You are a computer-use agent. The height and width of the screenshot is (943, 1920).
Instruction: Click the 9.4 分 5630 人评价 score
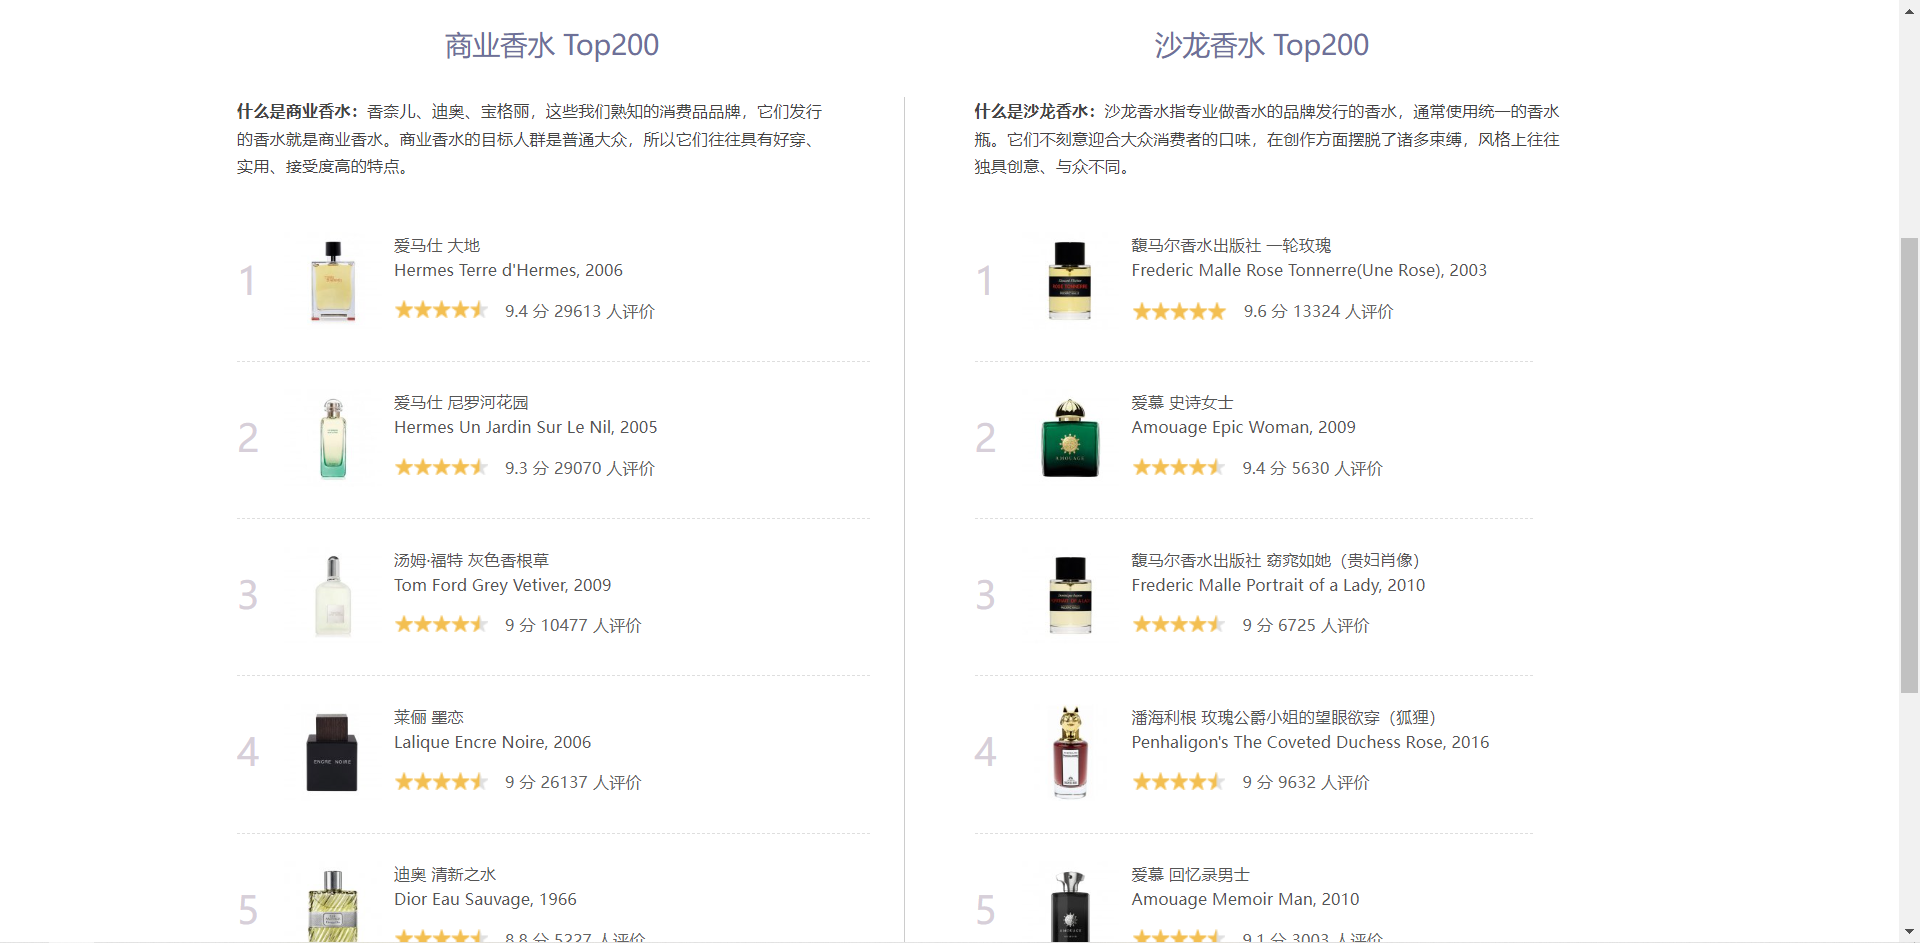click(1312, 469)
